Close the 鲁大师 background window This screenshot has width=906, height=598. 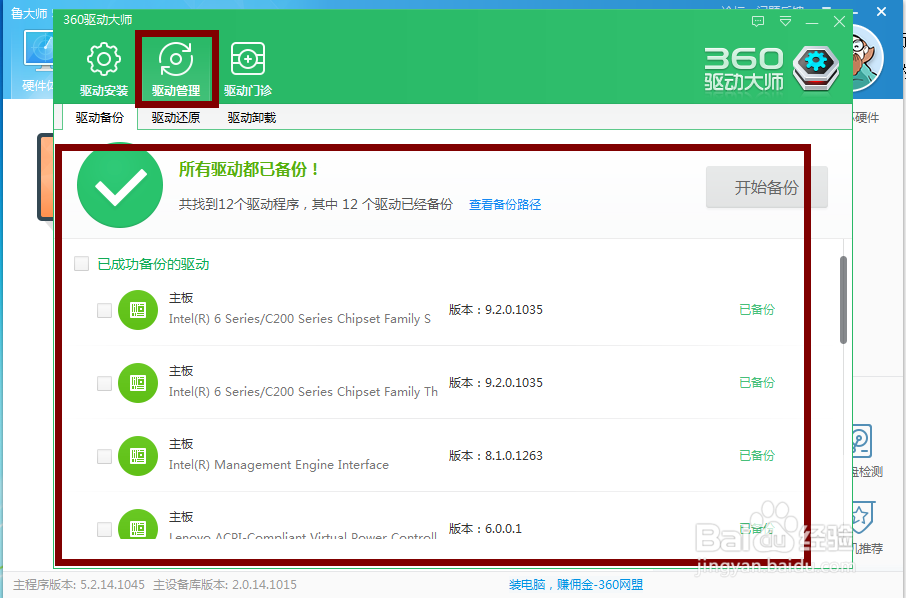coord(881,11)
